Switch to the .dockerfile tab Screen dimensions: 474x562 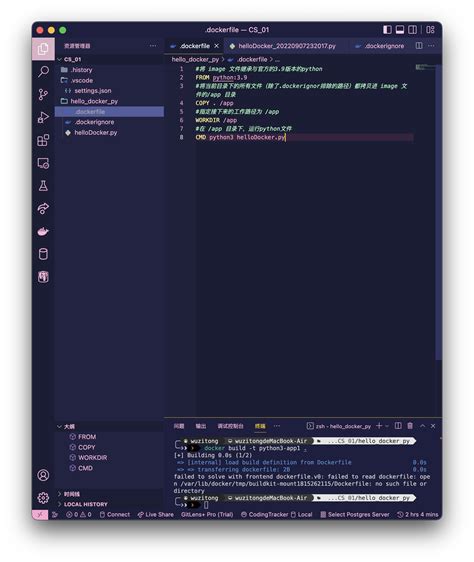pyautogui.click(x=195, y=46)
